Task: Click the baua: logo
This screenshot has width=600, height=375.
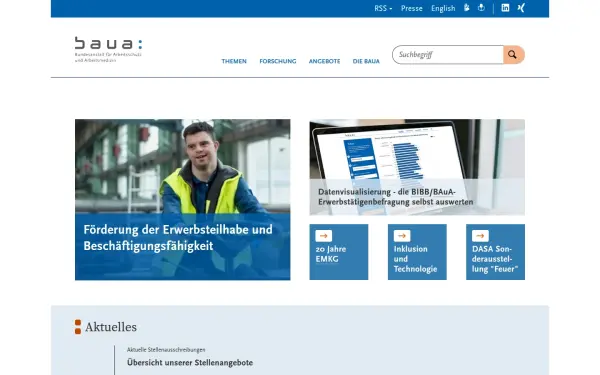Action: (108, 49)
